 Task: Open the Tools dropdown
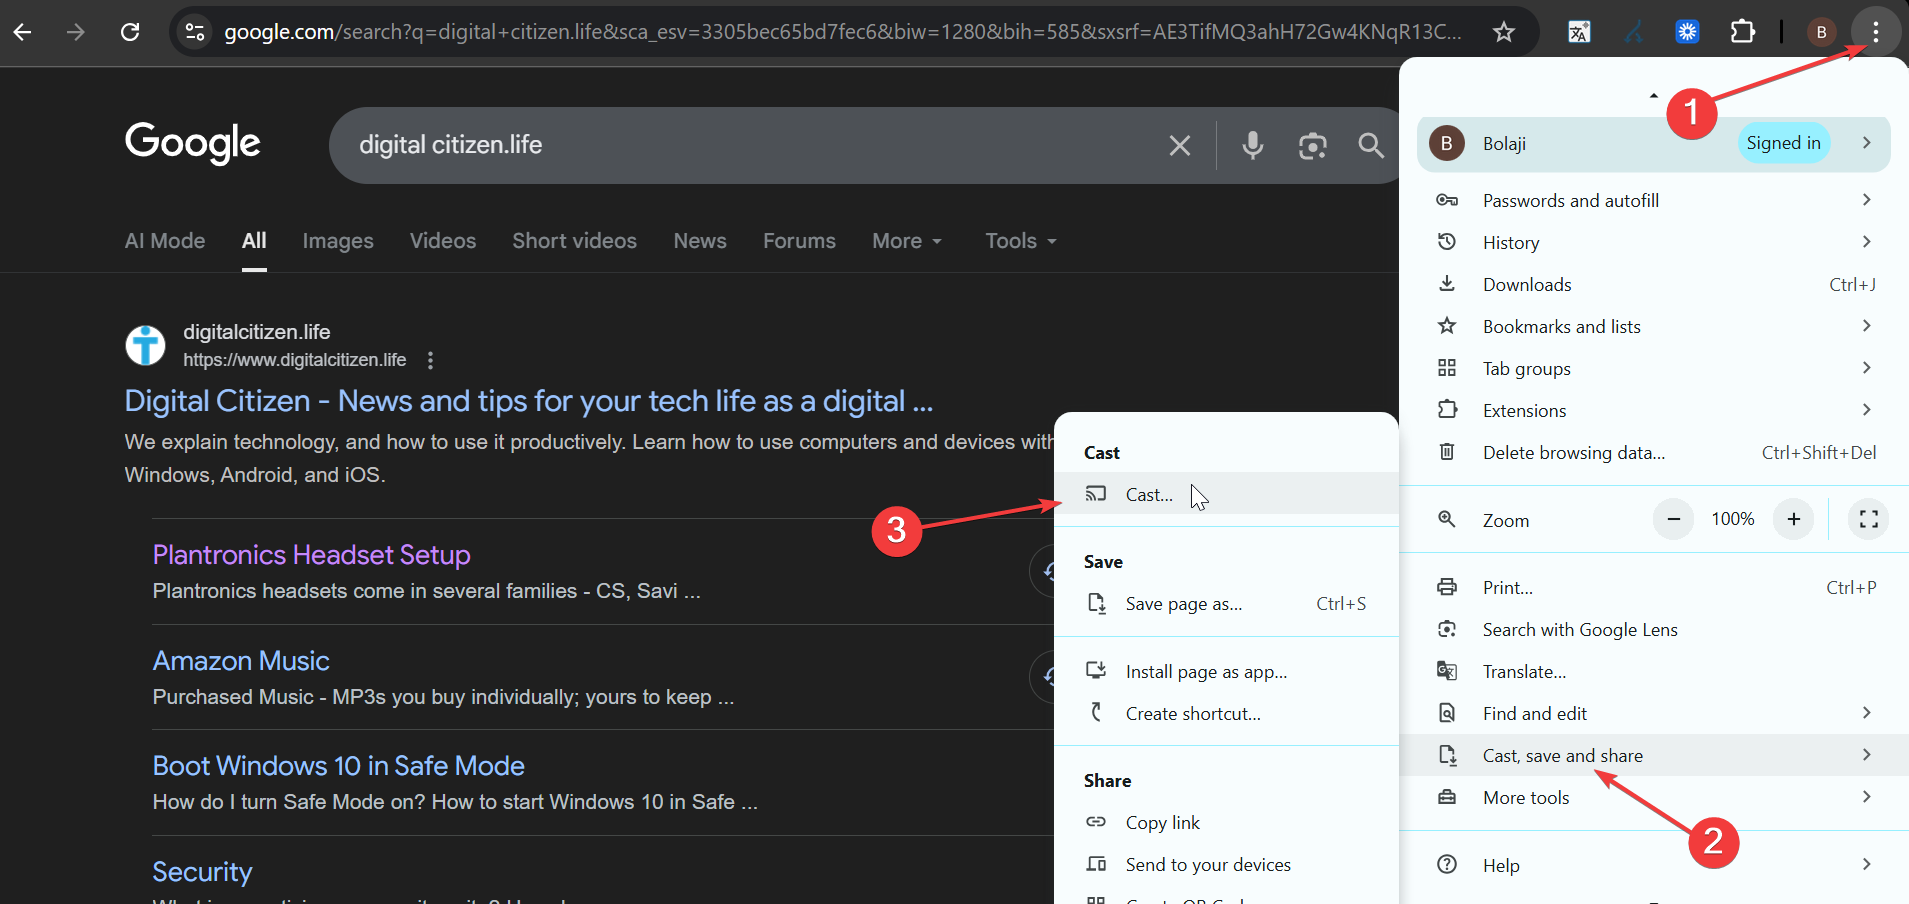[x=1020, y=241]
